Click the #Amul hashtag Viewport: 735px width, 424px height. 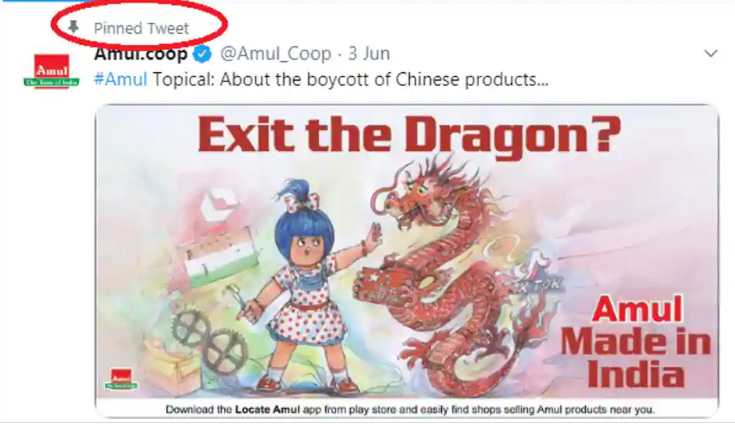(120, 79)
